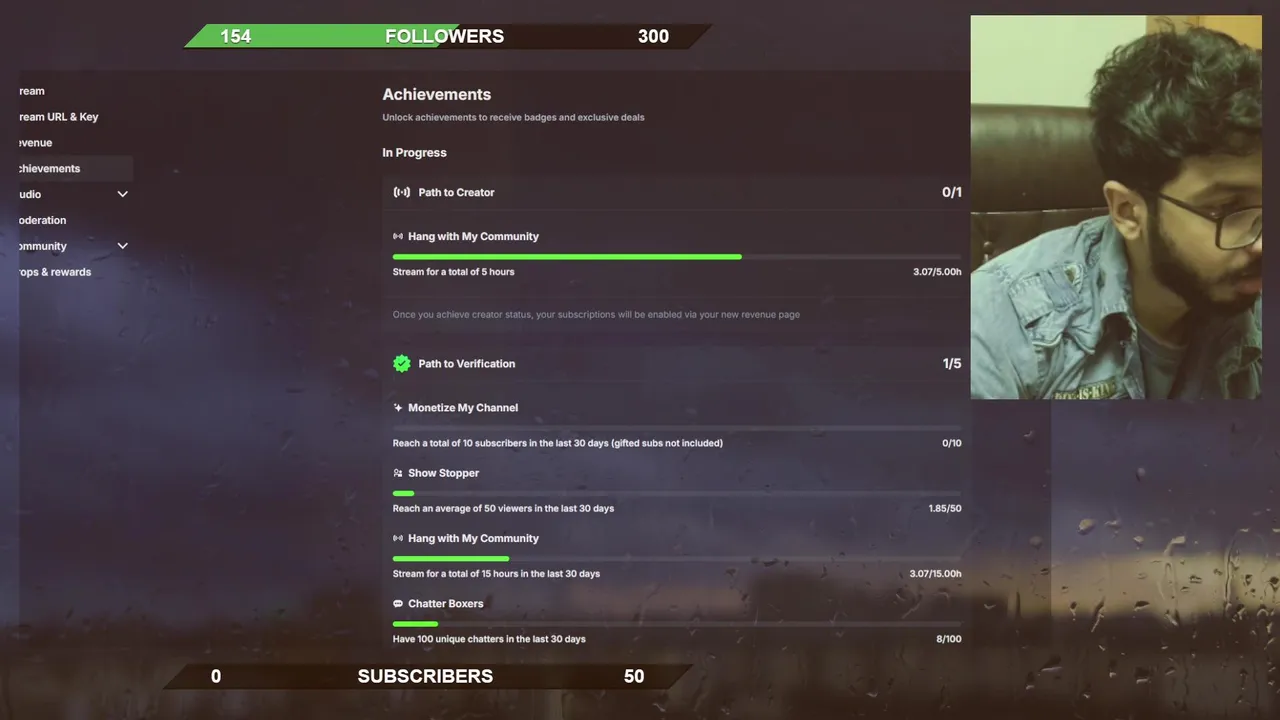Screen dimensions: 1280x720
Task: Click the Monetize My Channel sparkle icon
Action: point(398,407)
